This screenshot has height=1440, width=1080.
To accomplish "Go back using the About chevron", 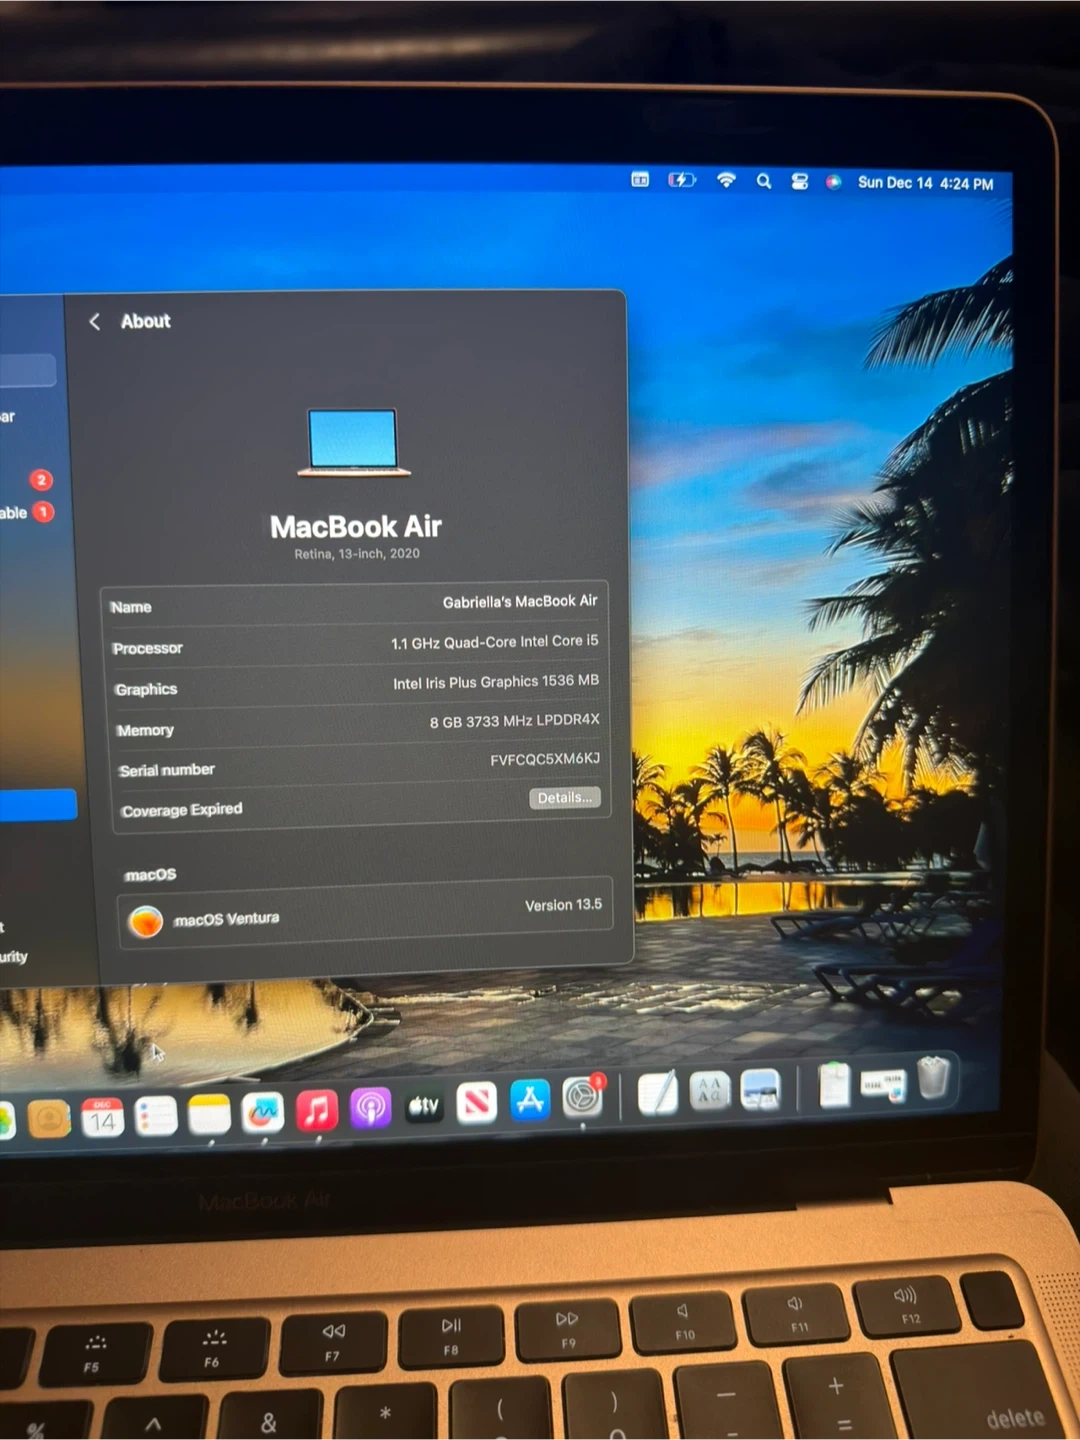I will pos(95,321).
